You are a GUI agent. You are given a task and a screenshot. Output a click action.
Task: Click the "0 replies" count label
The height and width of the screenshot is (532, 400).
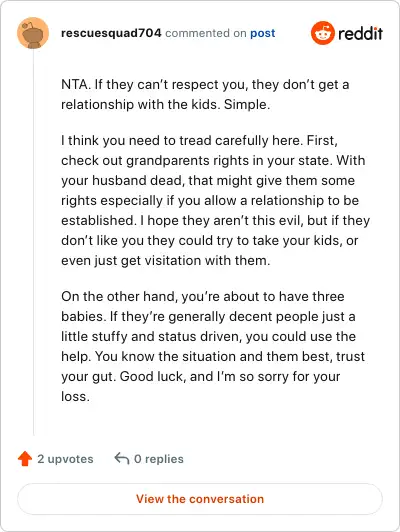(159, 459)
